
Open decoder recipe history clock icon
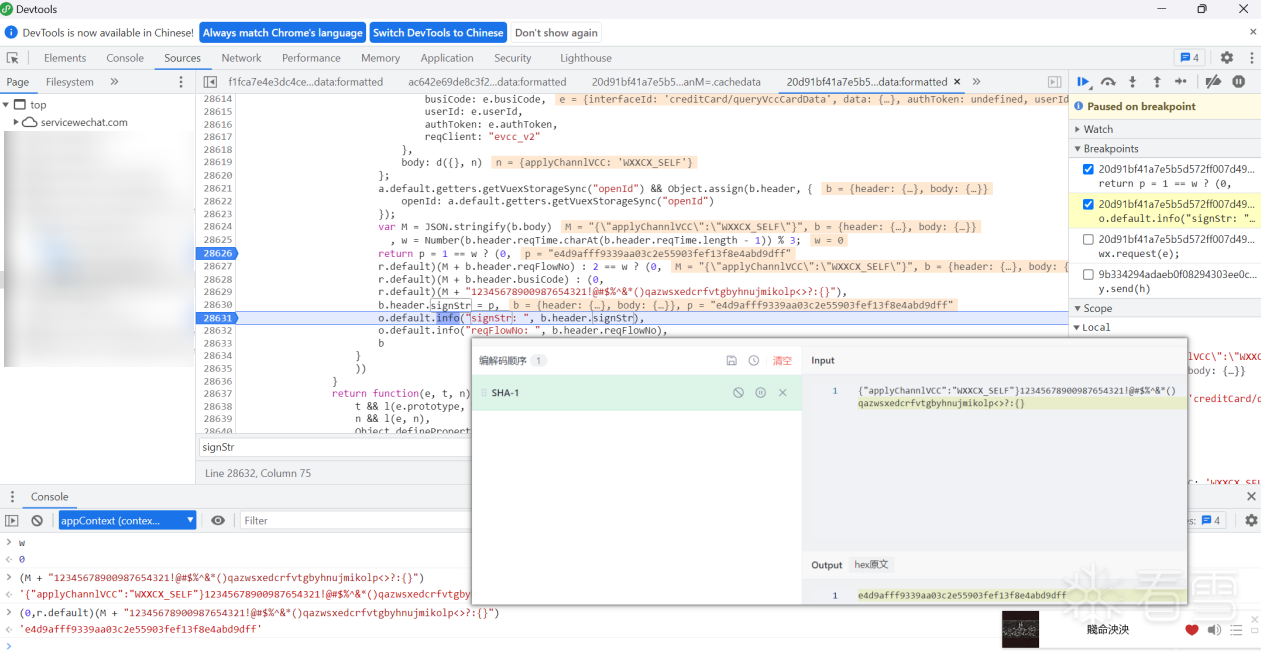(x=754, y=361)
